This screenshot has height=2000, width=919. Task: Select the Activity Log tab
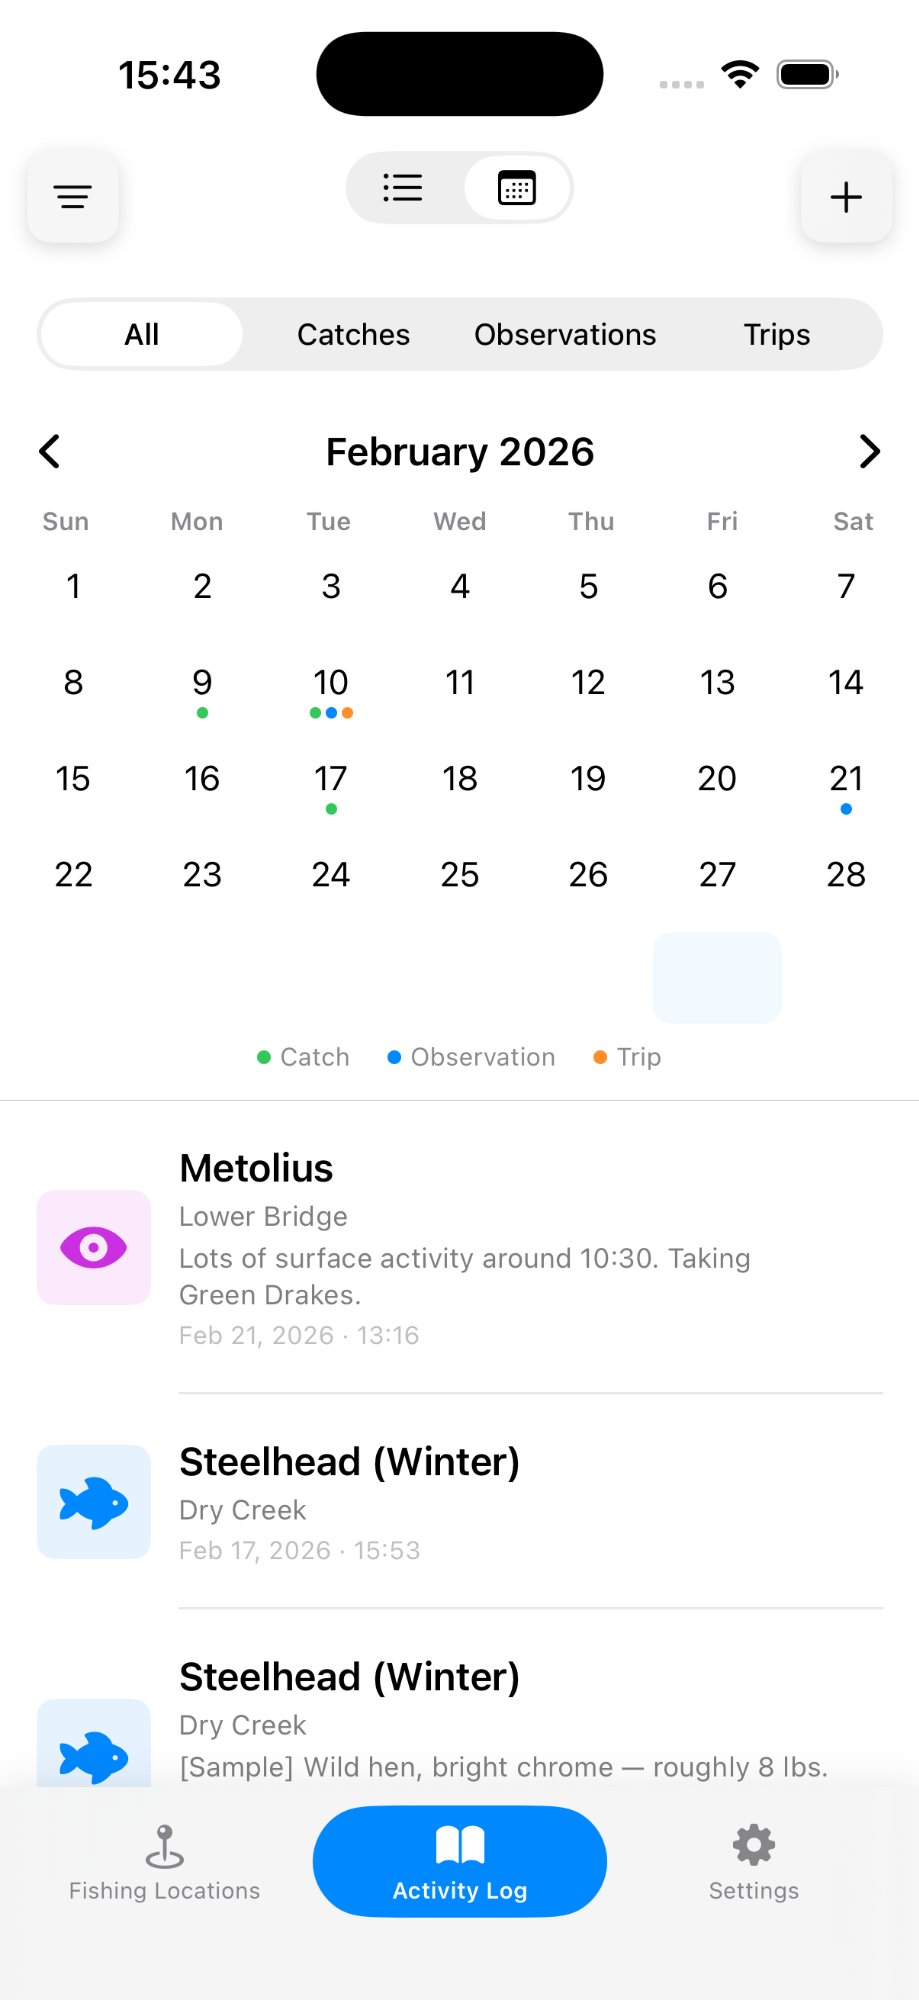(459, 1862)
